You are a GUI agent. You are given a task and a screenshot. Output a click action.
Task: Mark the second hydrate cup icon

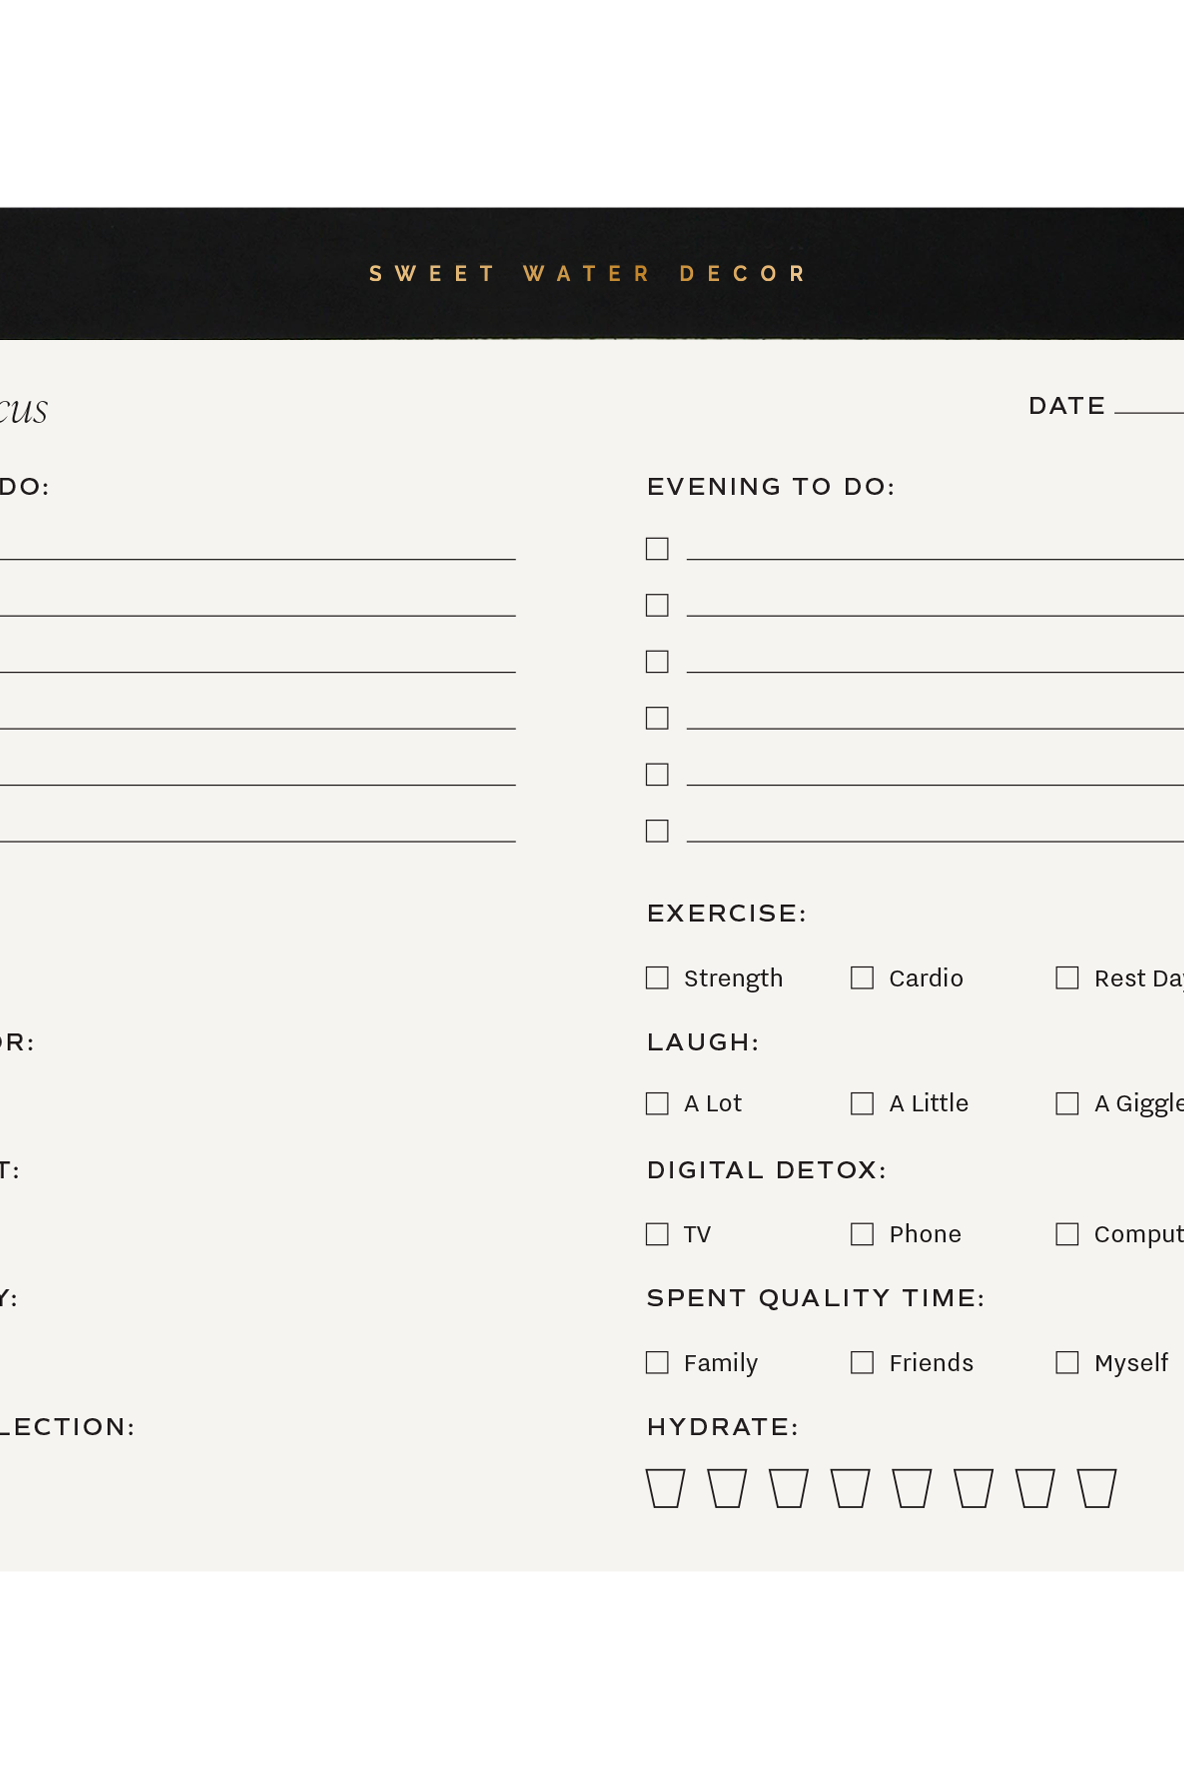pyautogui.click(x=727, y=1488)
